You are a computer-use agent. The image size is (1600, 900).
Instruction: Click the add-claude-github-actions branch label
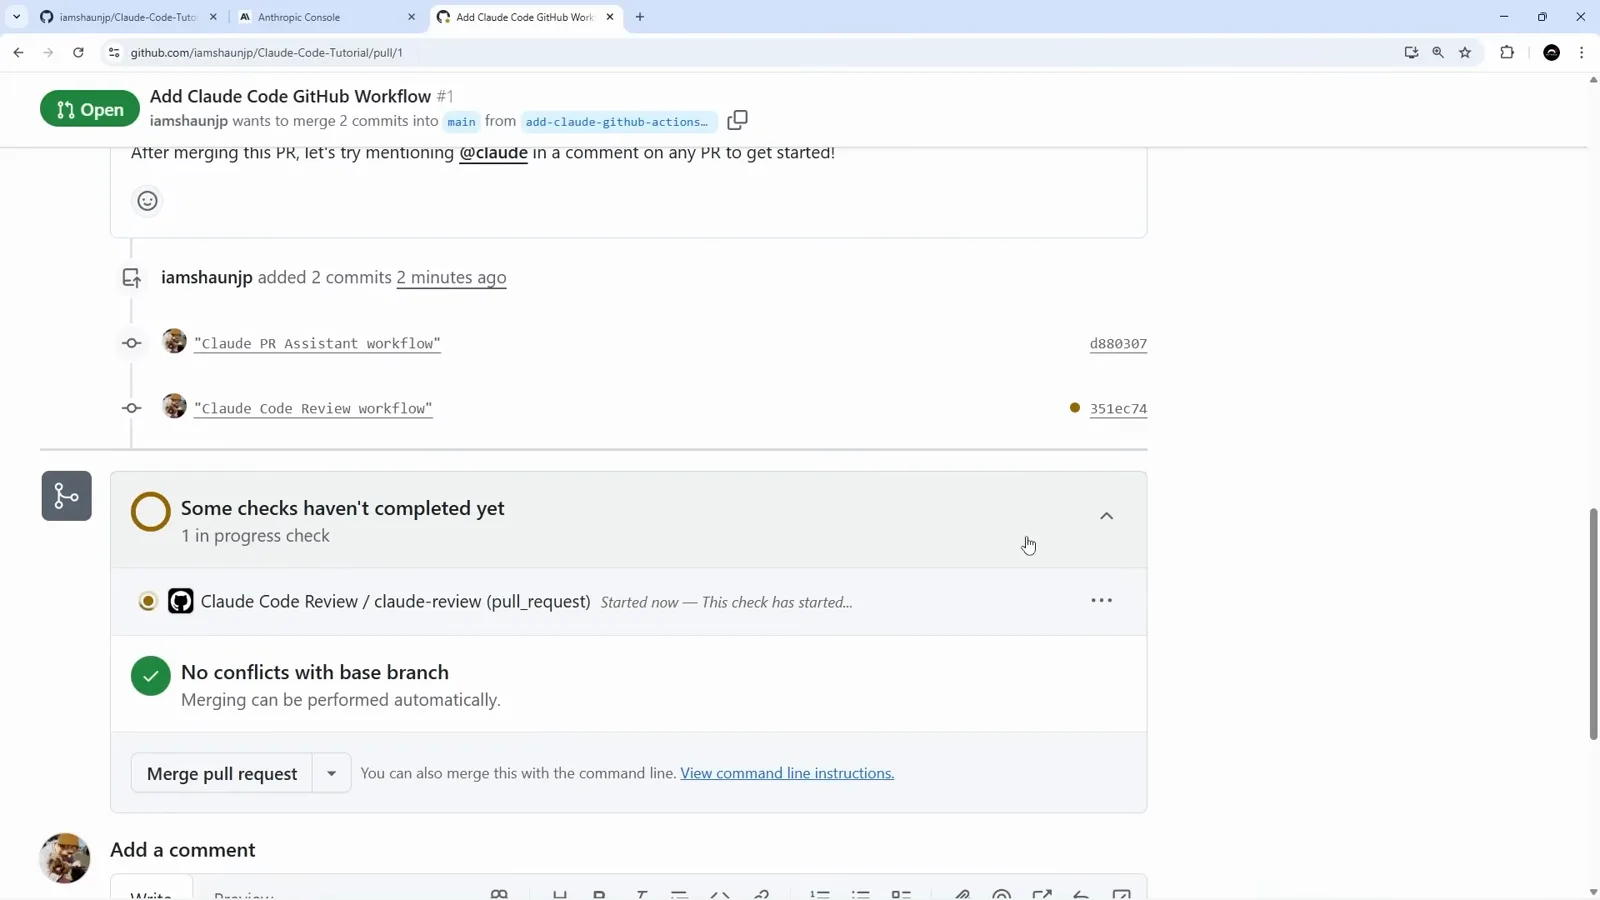[x=617, y=122]
